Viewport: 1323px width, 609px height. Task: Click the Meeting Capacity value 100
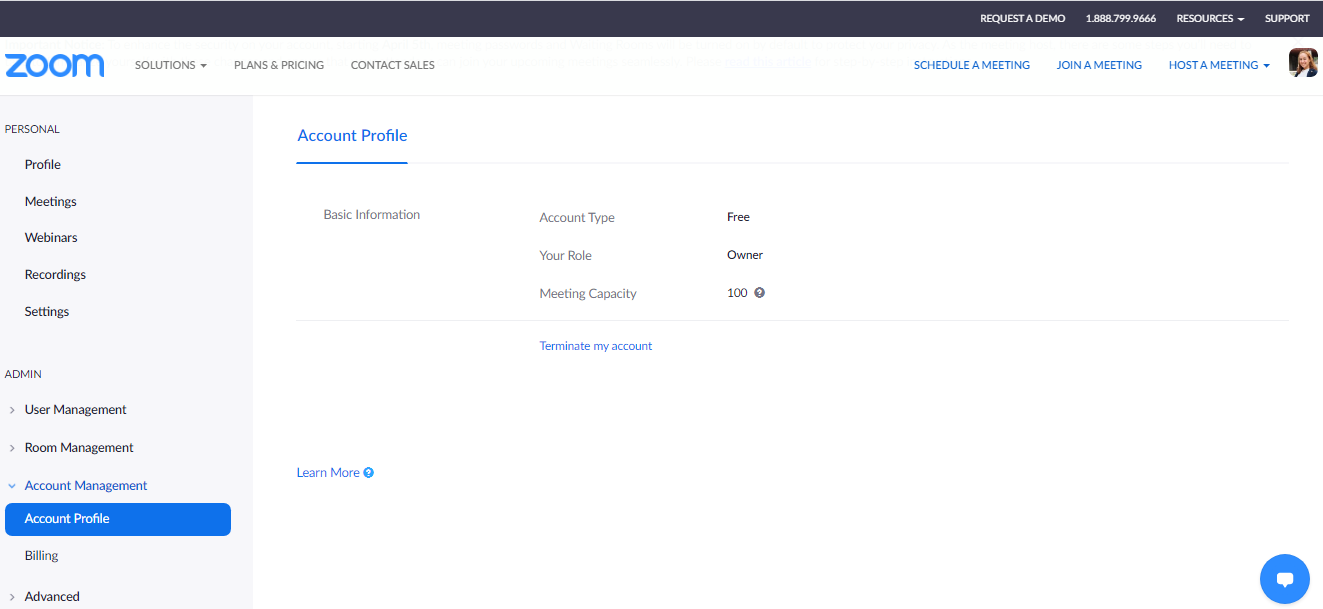click(737, 293)
